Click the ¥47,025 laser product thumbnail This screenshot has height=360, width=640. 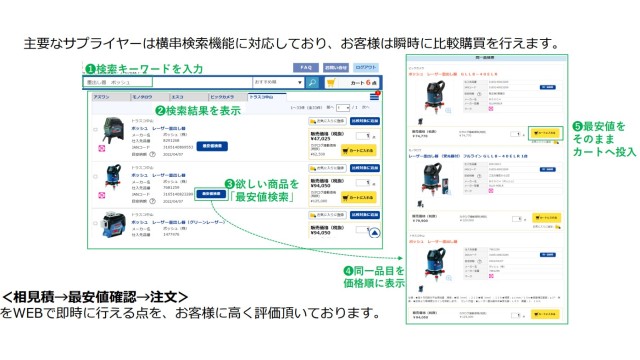(x=113, y=130)
